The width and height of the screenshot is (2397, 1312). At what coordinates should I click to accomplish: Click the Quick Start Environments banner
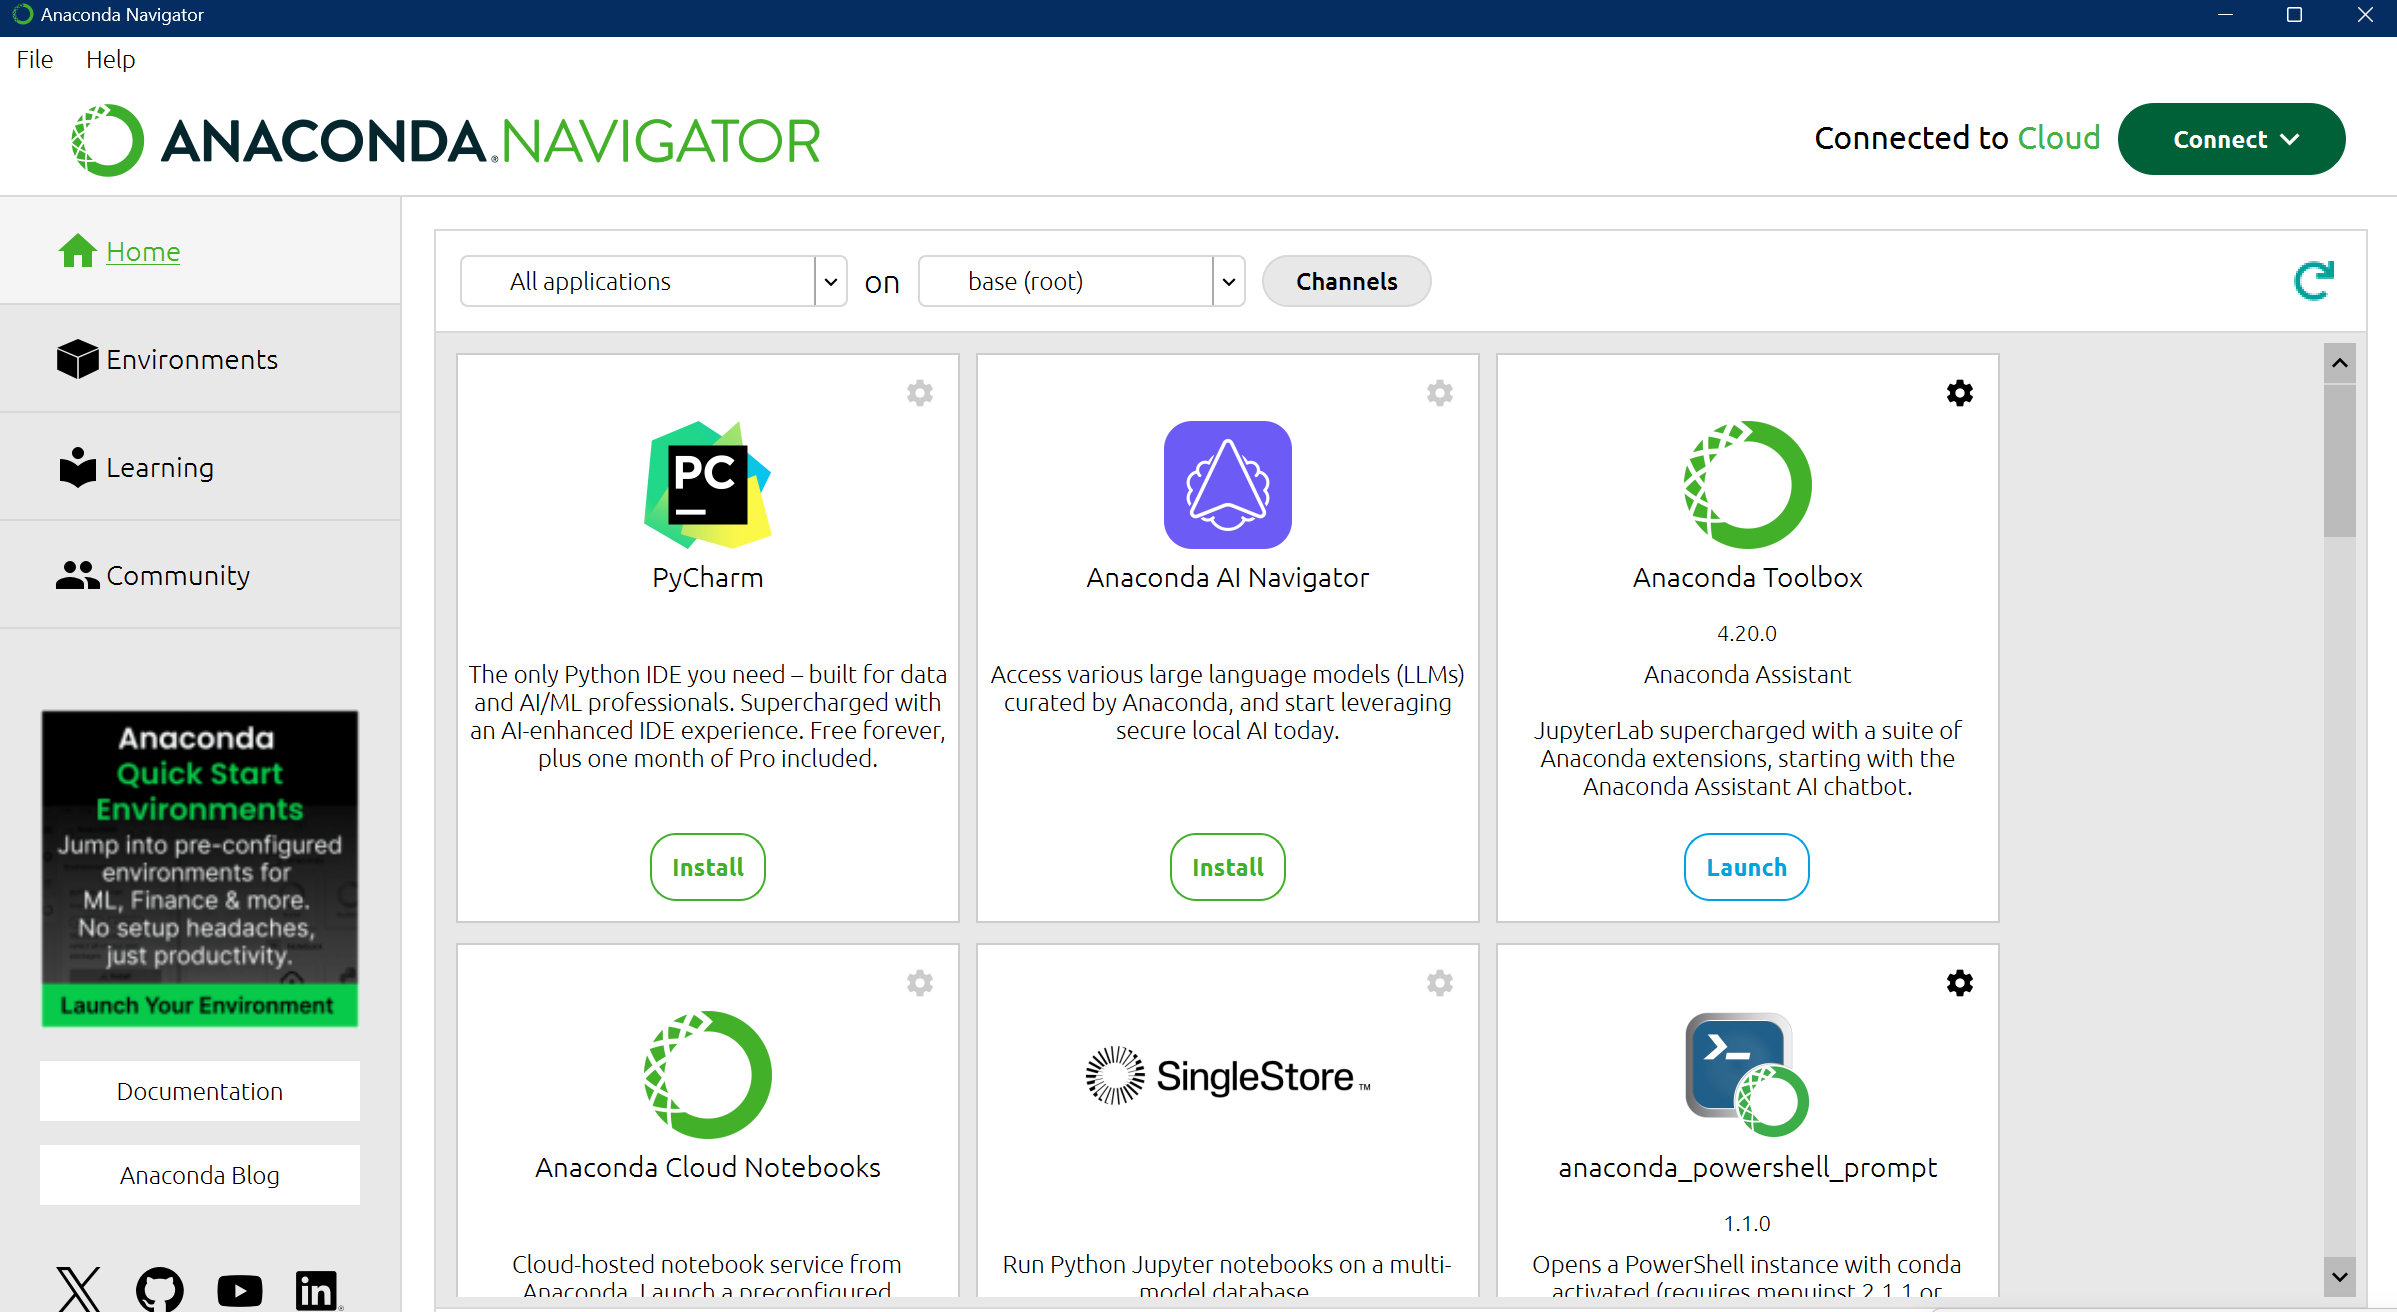(x=199, y=868)
